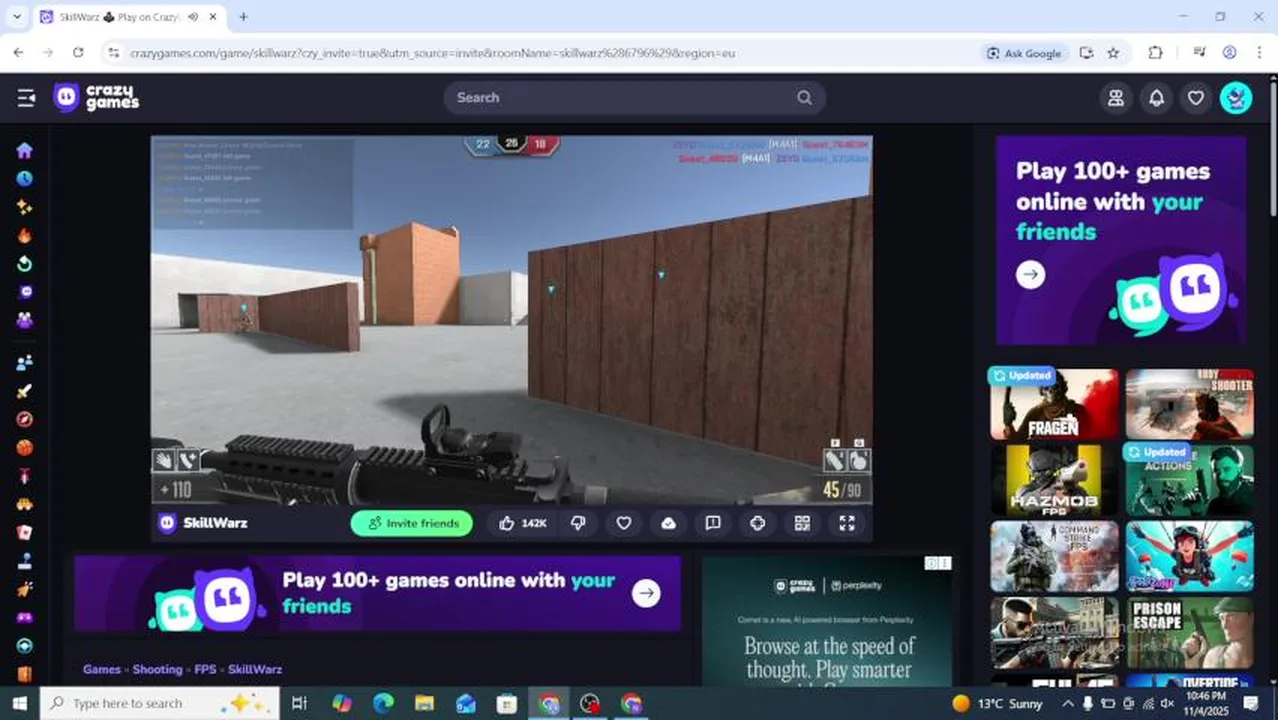Dislike SkillWarz with the thumbs down
The width and height of the screenshot is (1278, 720).
point(578,523)
